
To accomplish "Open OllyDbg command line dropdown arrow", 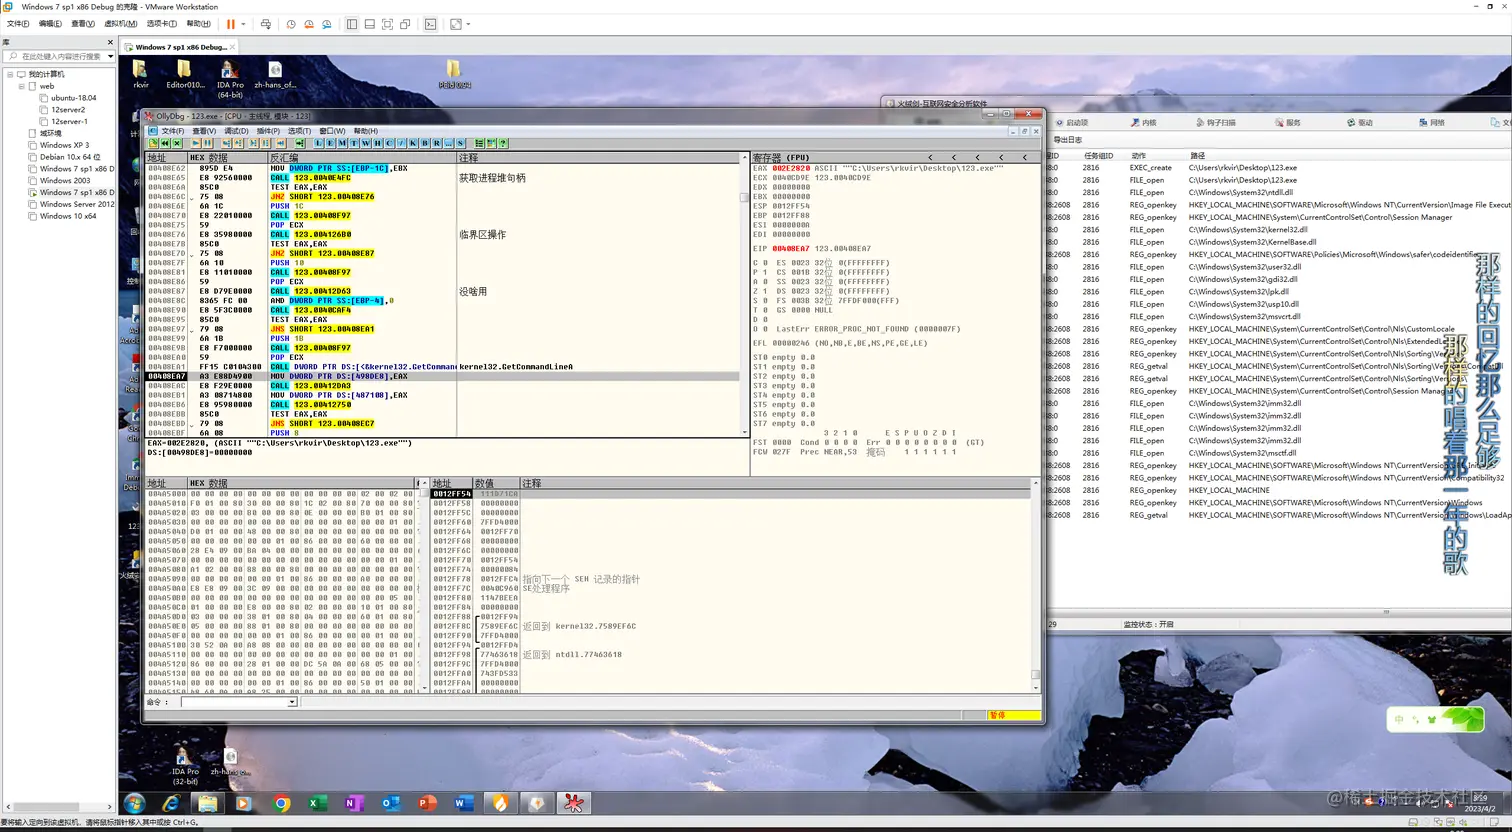I will pyautogui.click(x=292, y=702).
